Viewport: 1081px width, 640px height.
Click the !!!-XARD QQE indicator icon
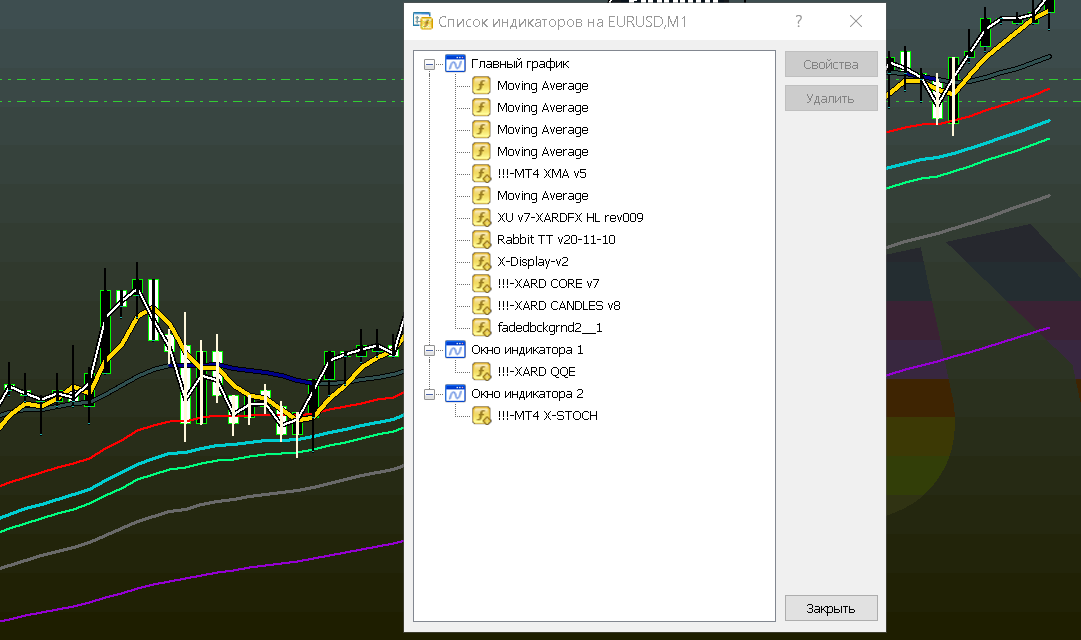coord(481,372)
